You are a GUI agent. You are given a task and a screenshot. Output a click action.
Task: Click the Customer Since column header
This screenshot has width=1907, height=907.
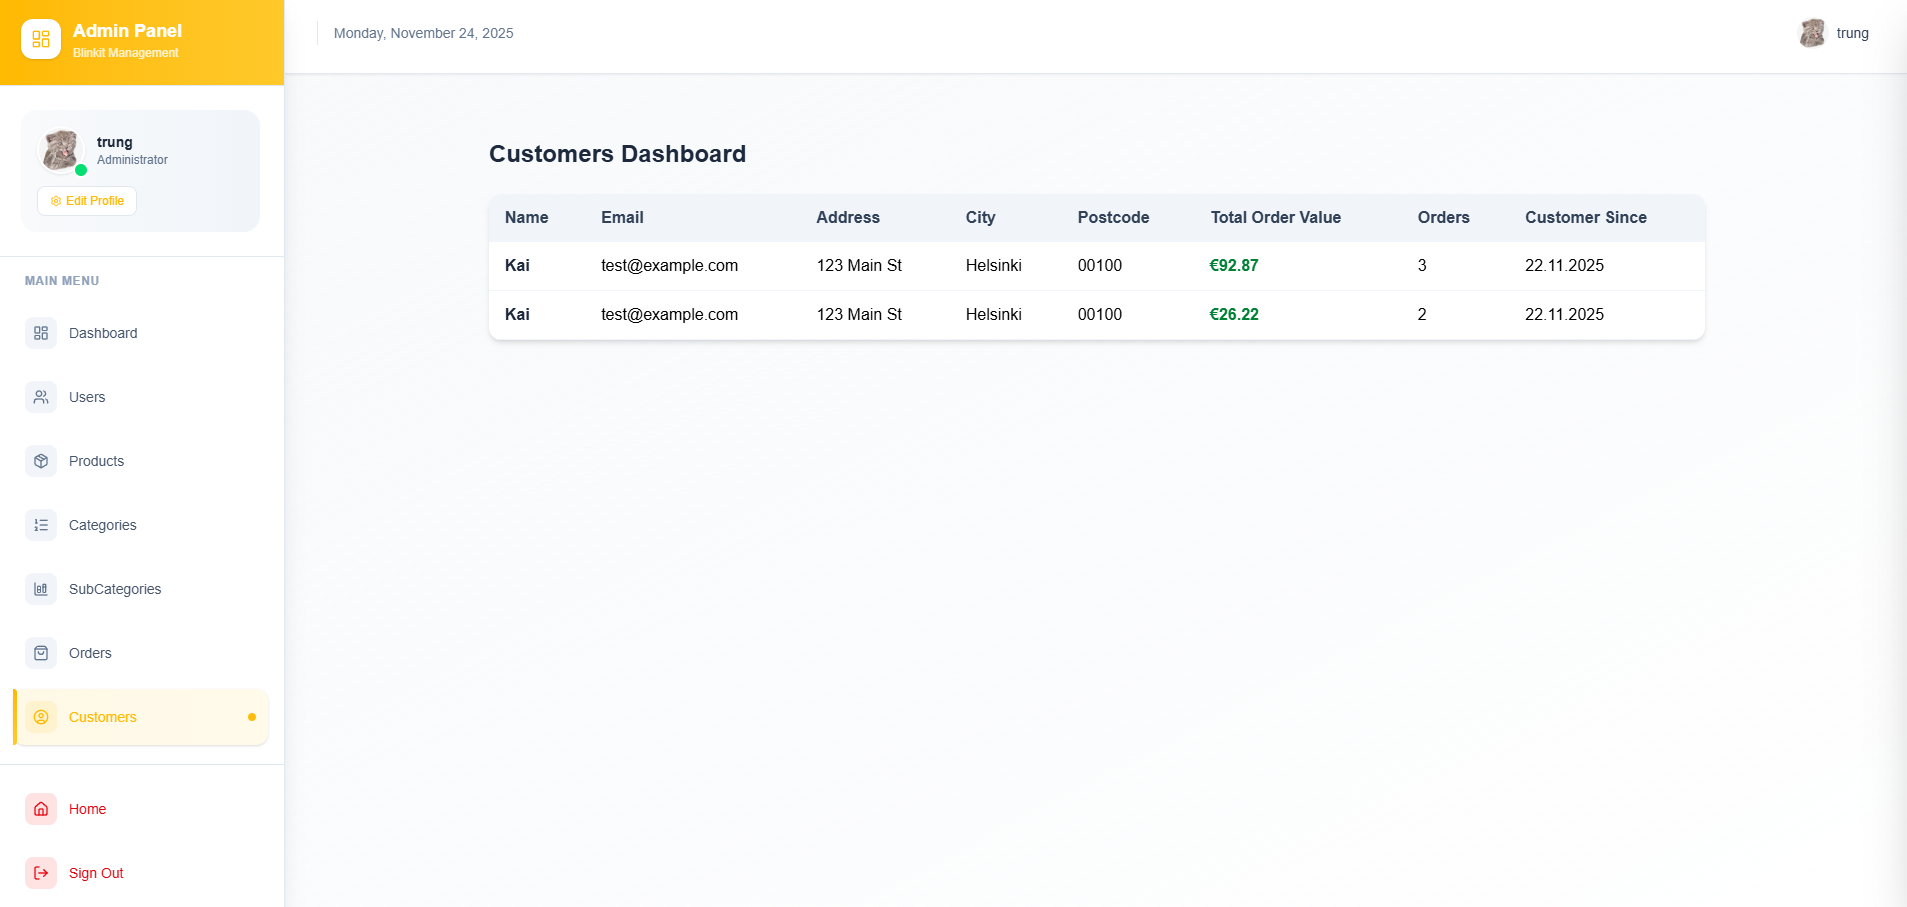[x=1585, y=217]
